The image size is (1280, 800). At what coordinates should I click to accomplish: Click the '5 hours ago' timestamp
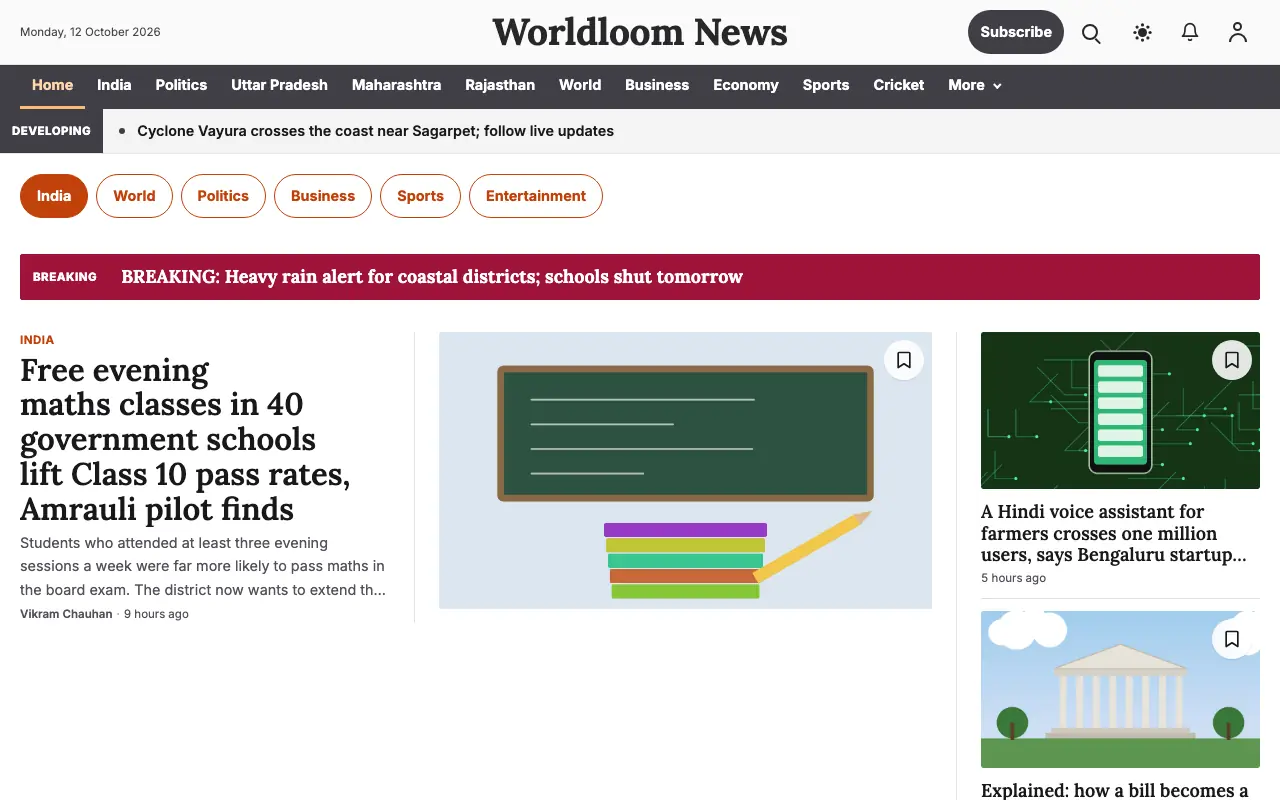[x=1013, y=578]
